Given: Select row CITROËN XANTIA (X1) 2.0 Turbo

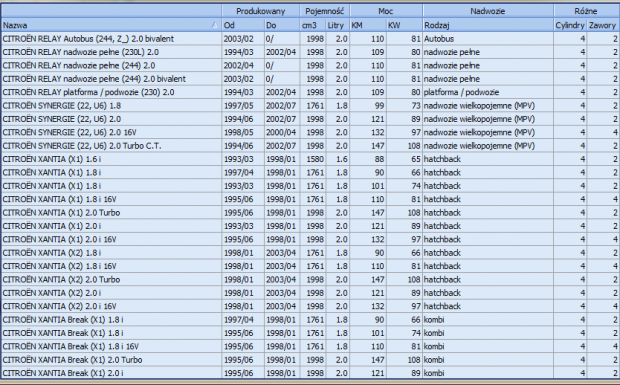Looking at the screenshot, I should (310, 213).
